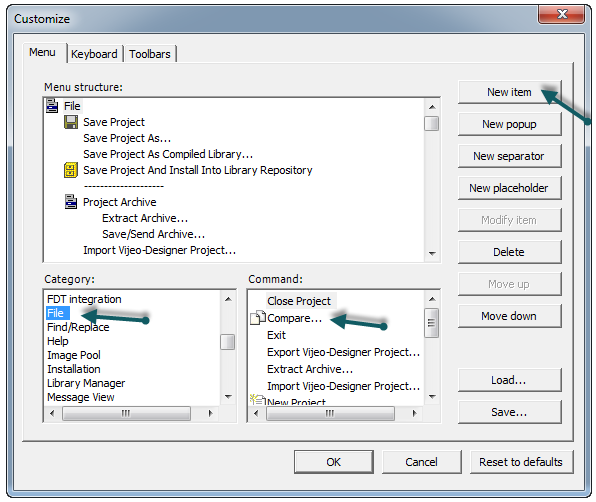Select Extract Archive... in the Menu structure tree
Screen dimensions: 596x502
[145, 218]
